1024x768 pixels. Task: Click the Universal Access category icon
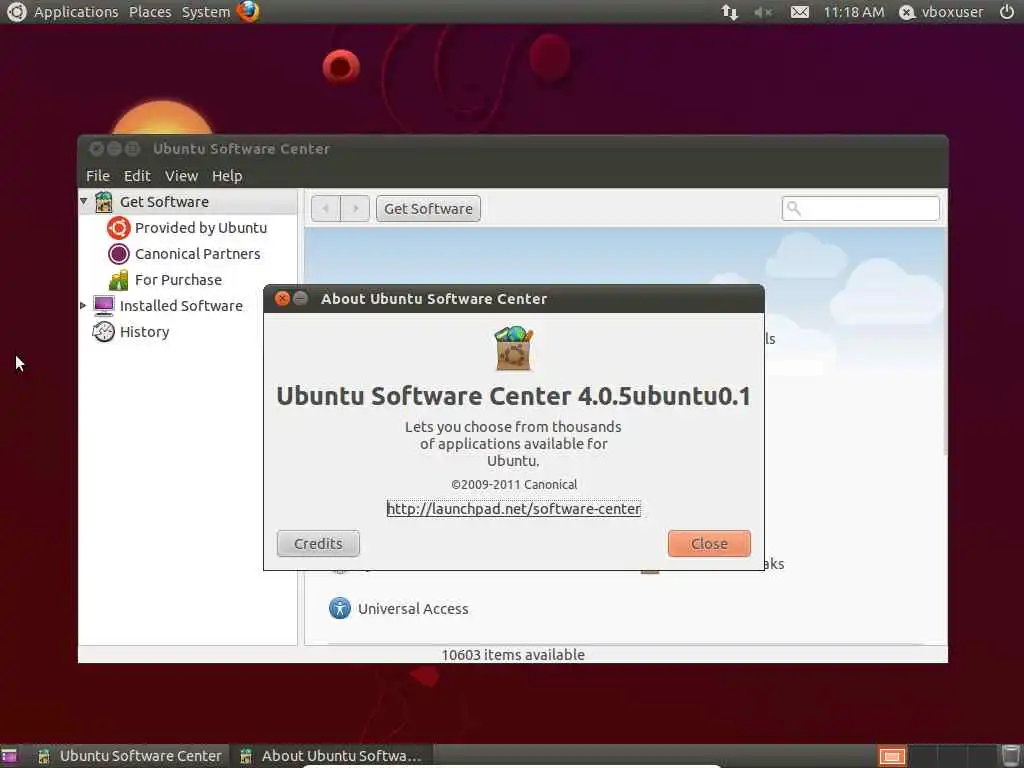(x=340, y=608)
